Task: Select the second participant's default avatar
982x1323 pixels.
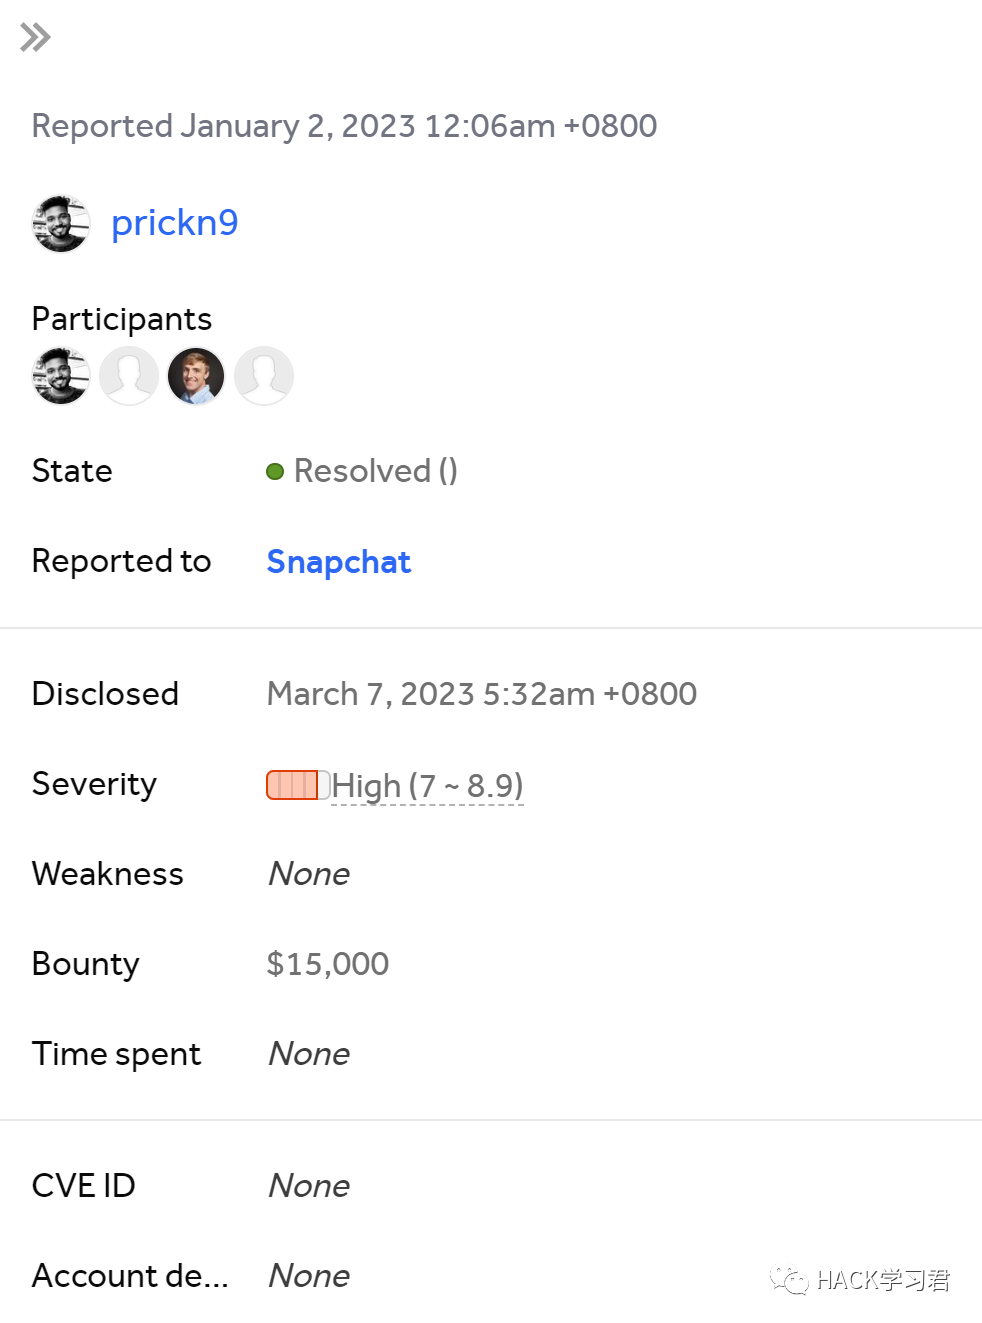Action: pos(129,376)
